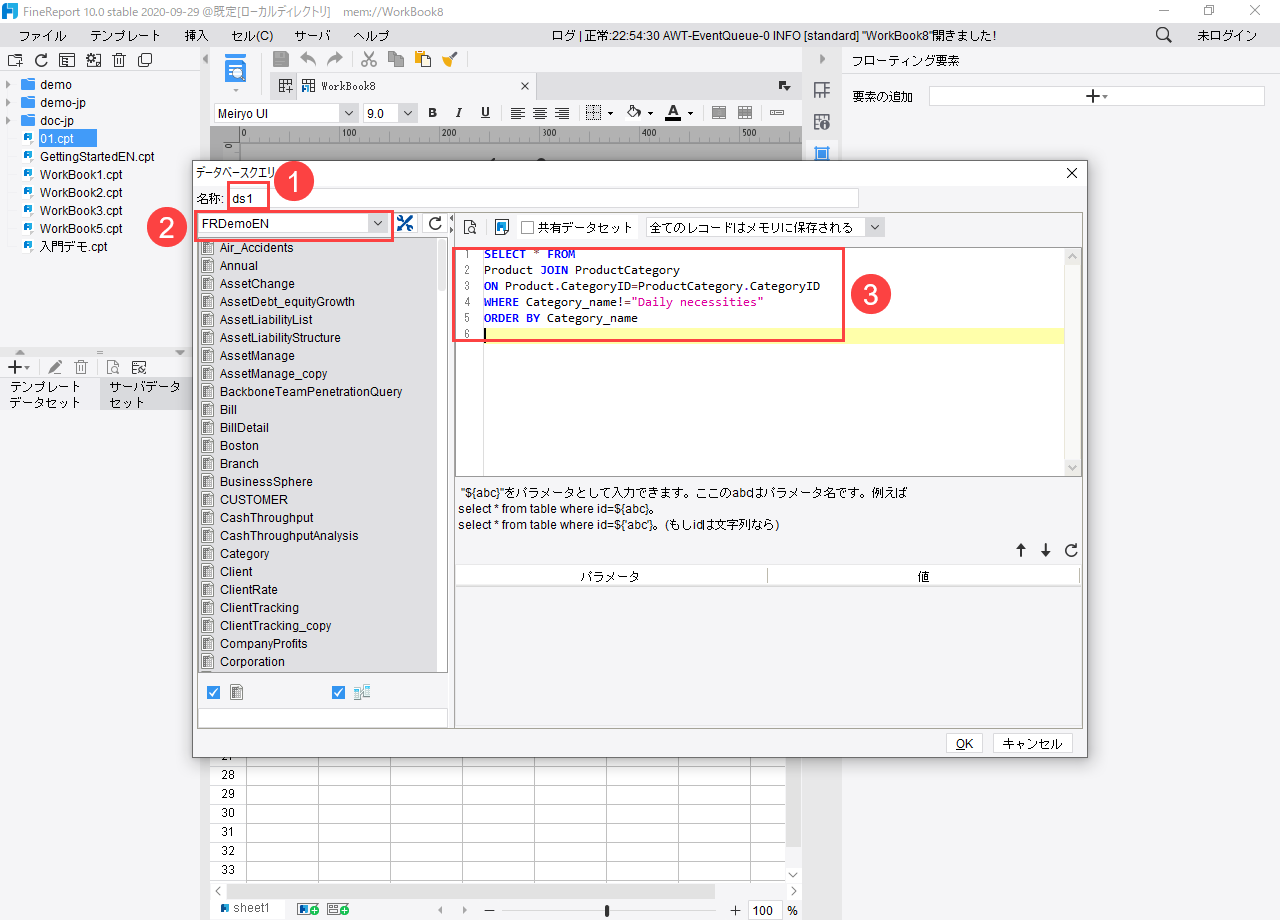This screenshot has width=1280, height=920.
Task: Refresh the table list in query dialog
Action: click(x=435, y=223)
